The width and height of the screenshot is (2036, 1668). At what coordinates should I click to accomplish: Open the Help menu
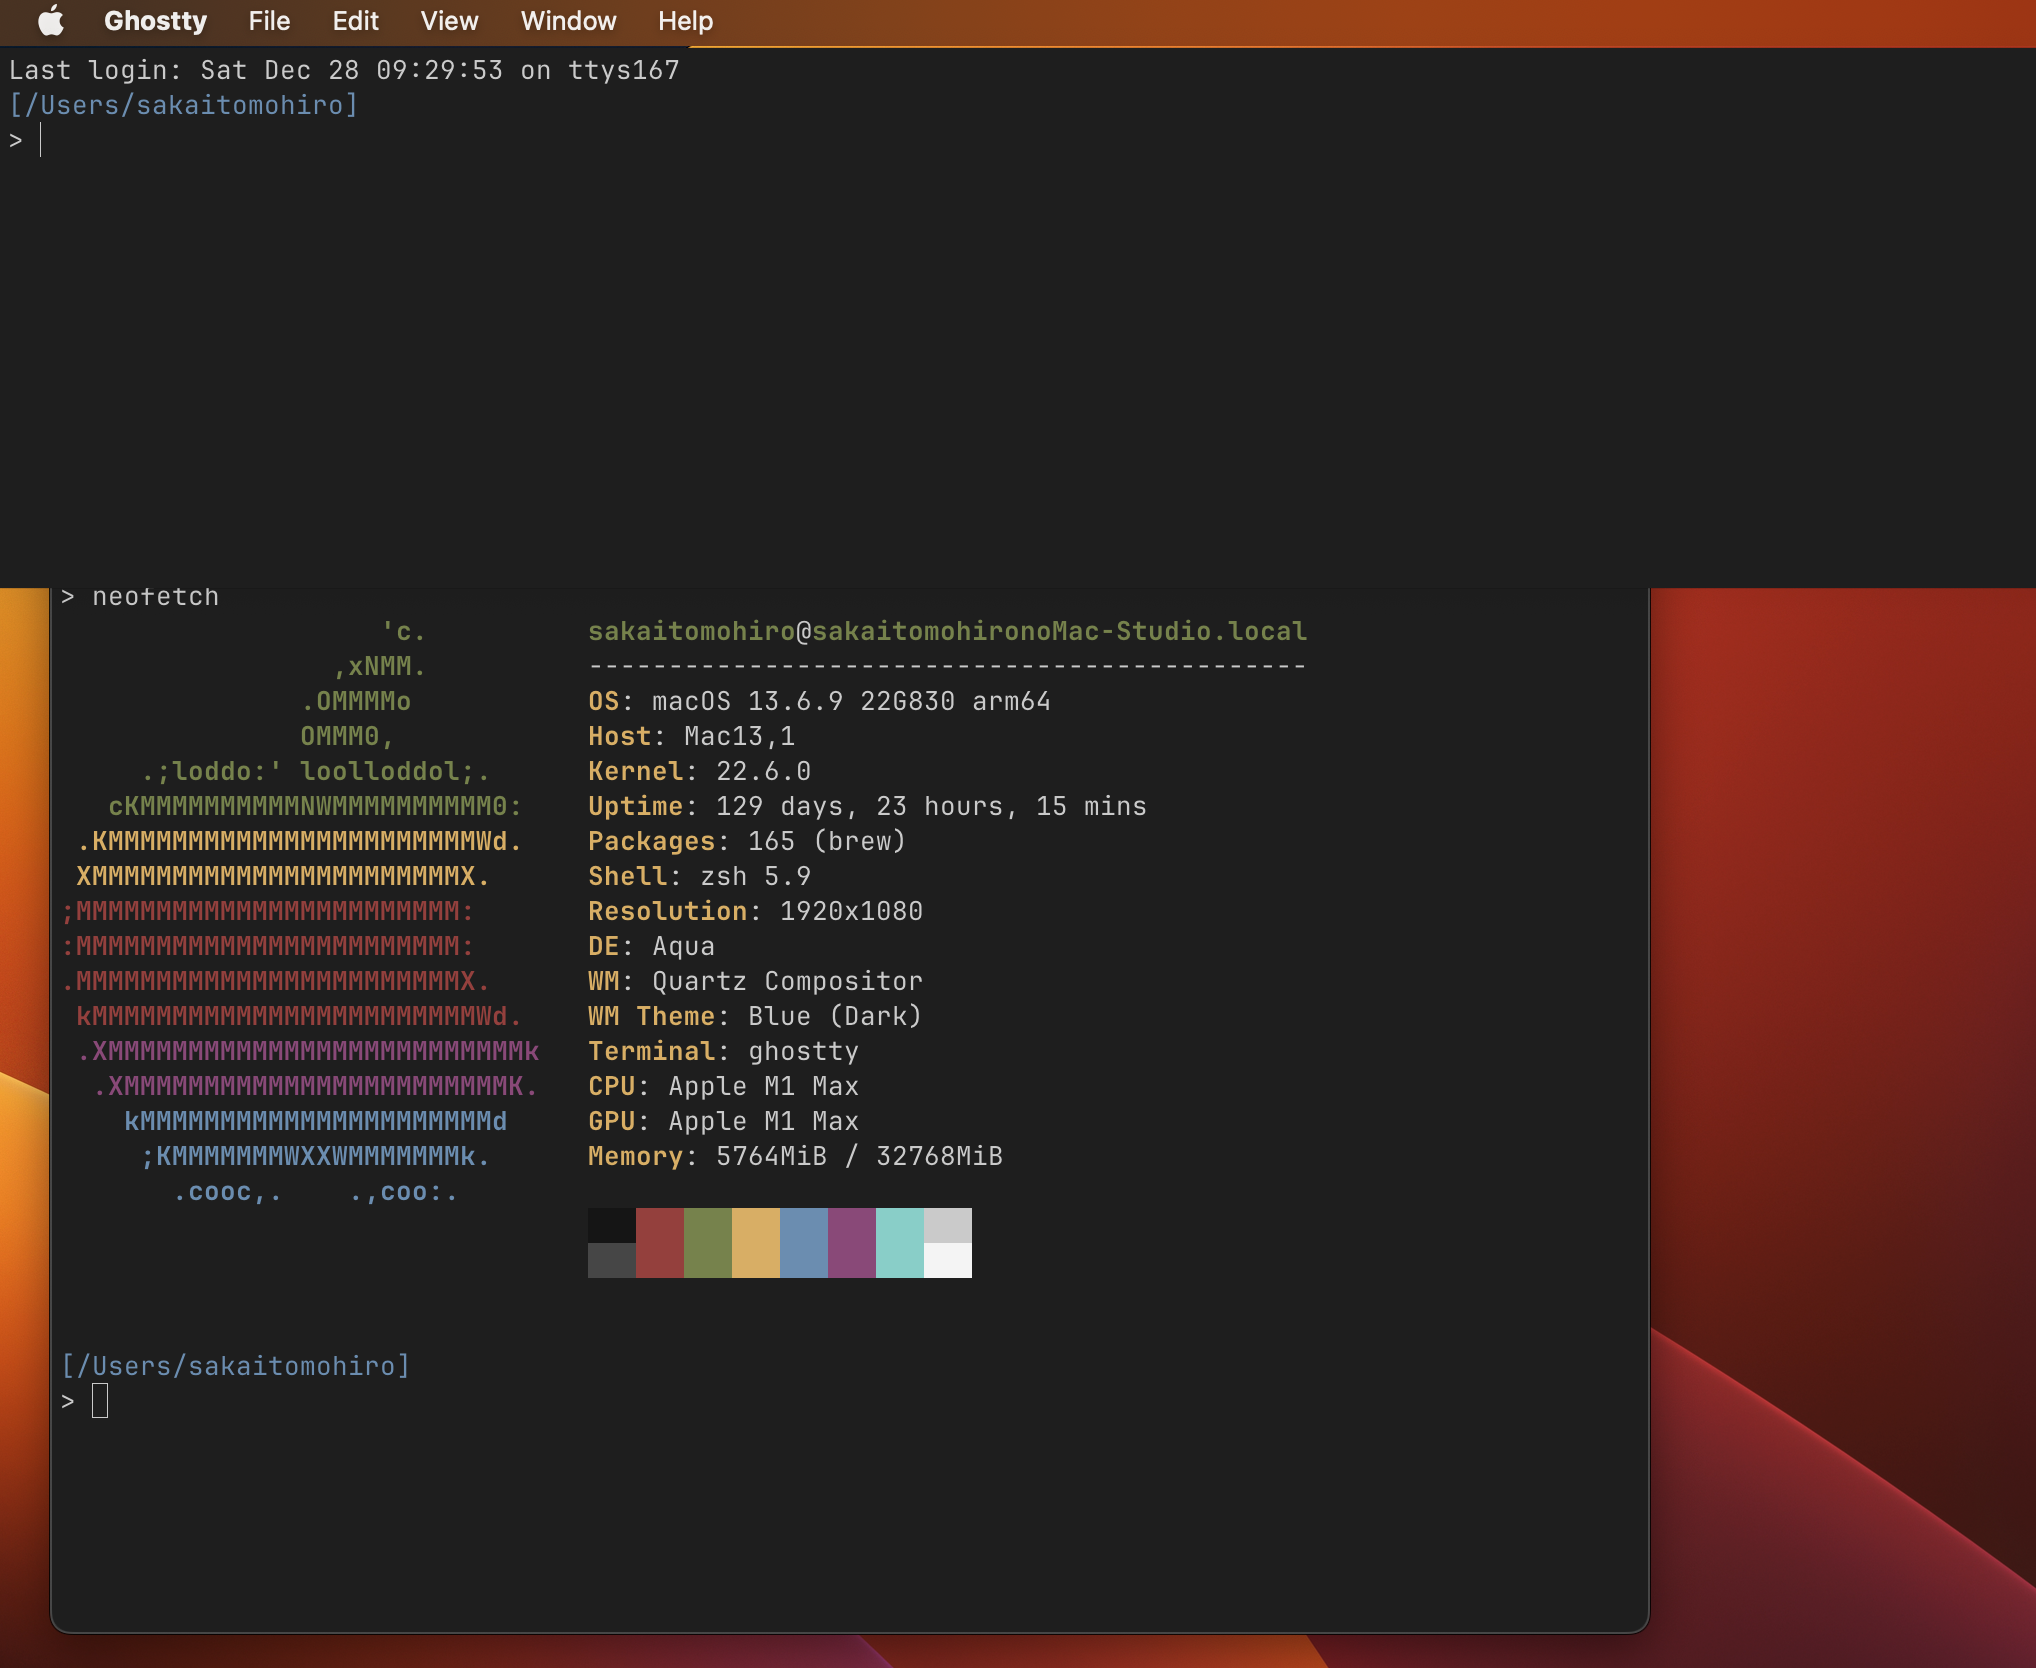click(685, 21)
